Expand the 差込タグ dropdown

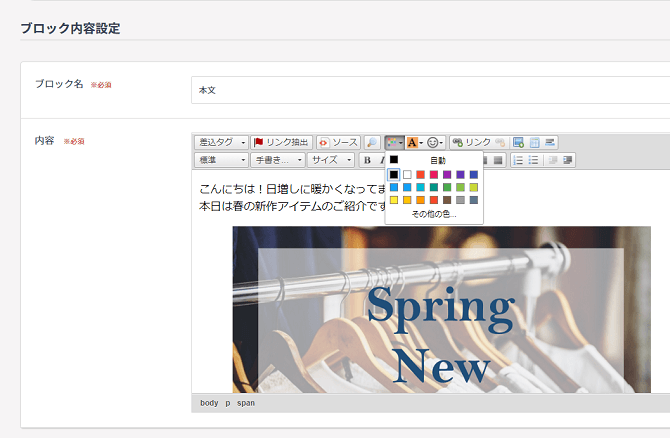click(221, 143)
